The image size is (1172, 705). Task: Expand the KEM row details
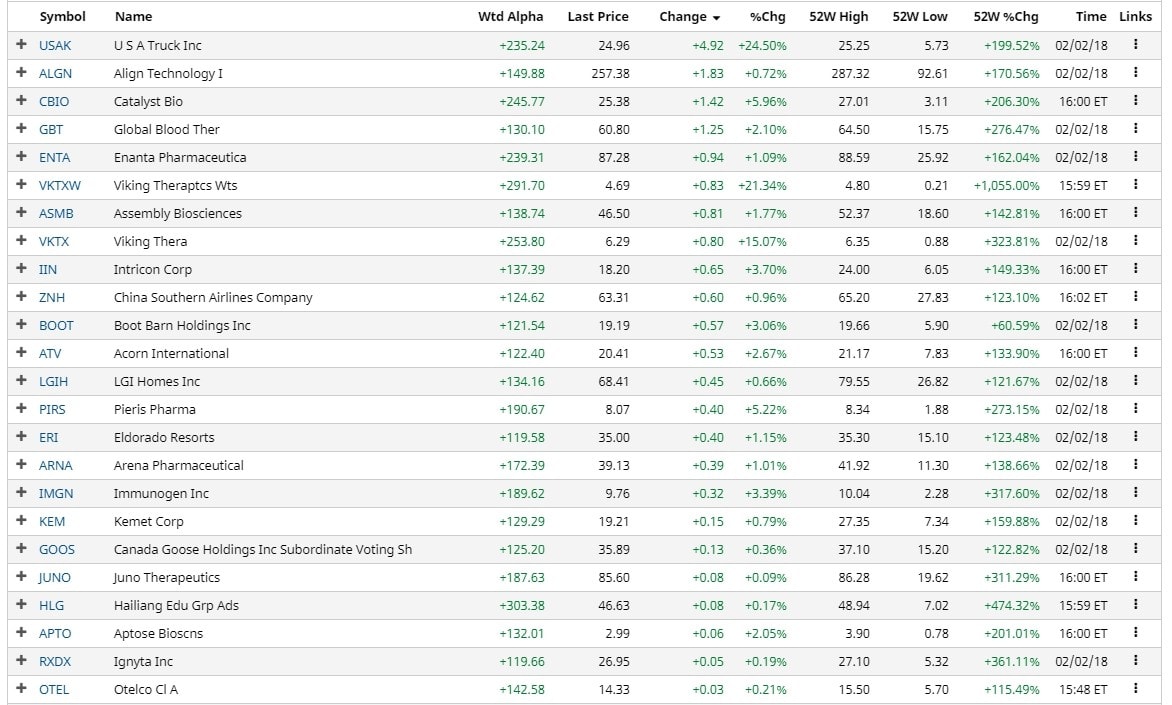[x=21, y=521]
